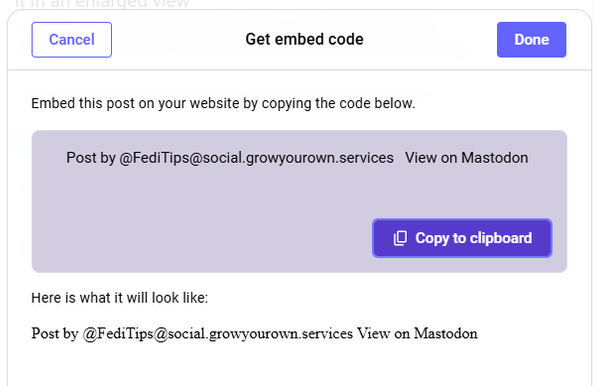Click the Embed this post instruction text
Screen dimensions: 596x386
(x=223, y=103)
